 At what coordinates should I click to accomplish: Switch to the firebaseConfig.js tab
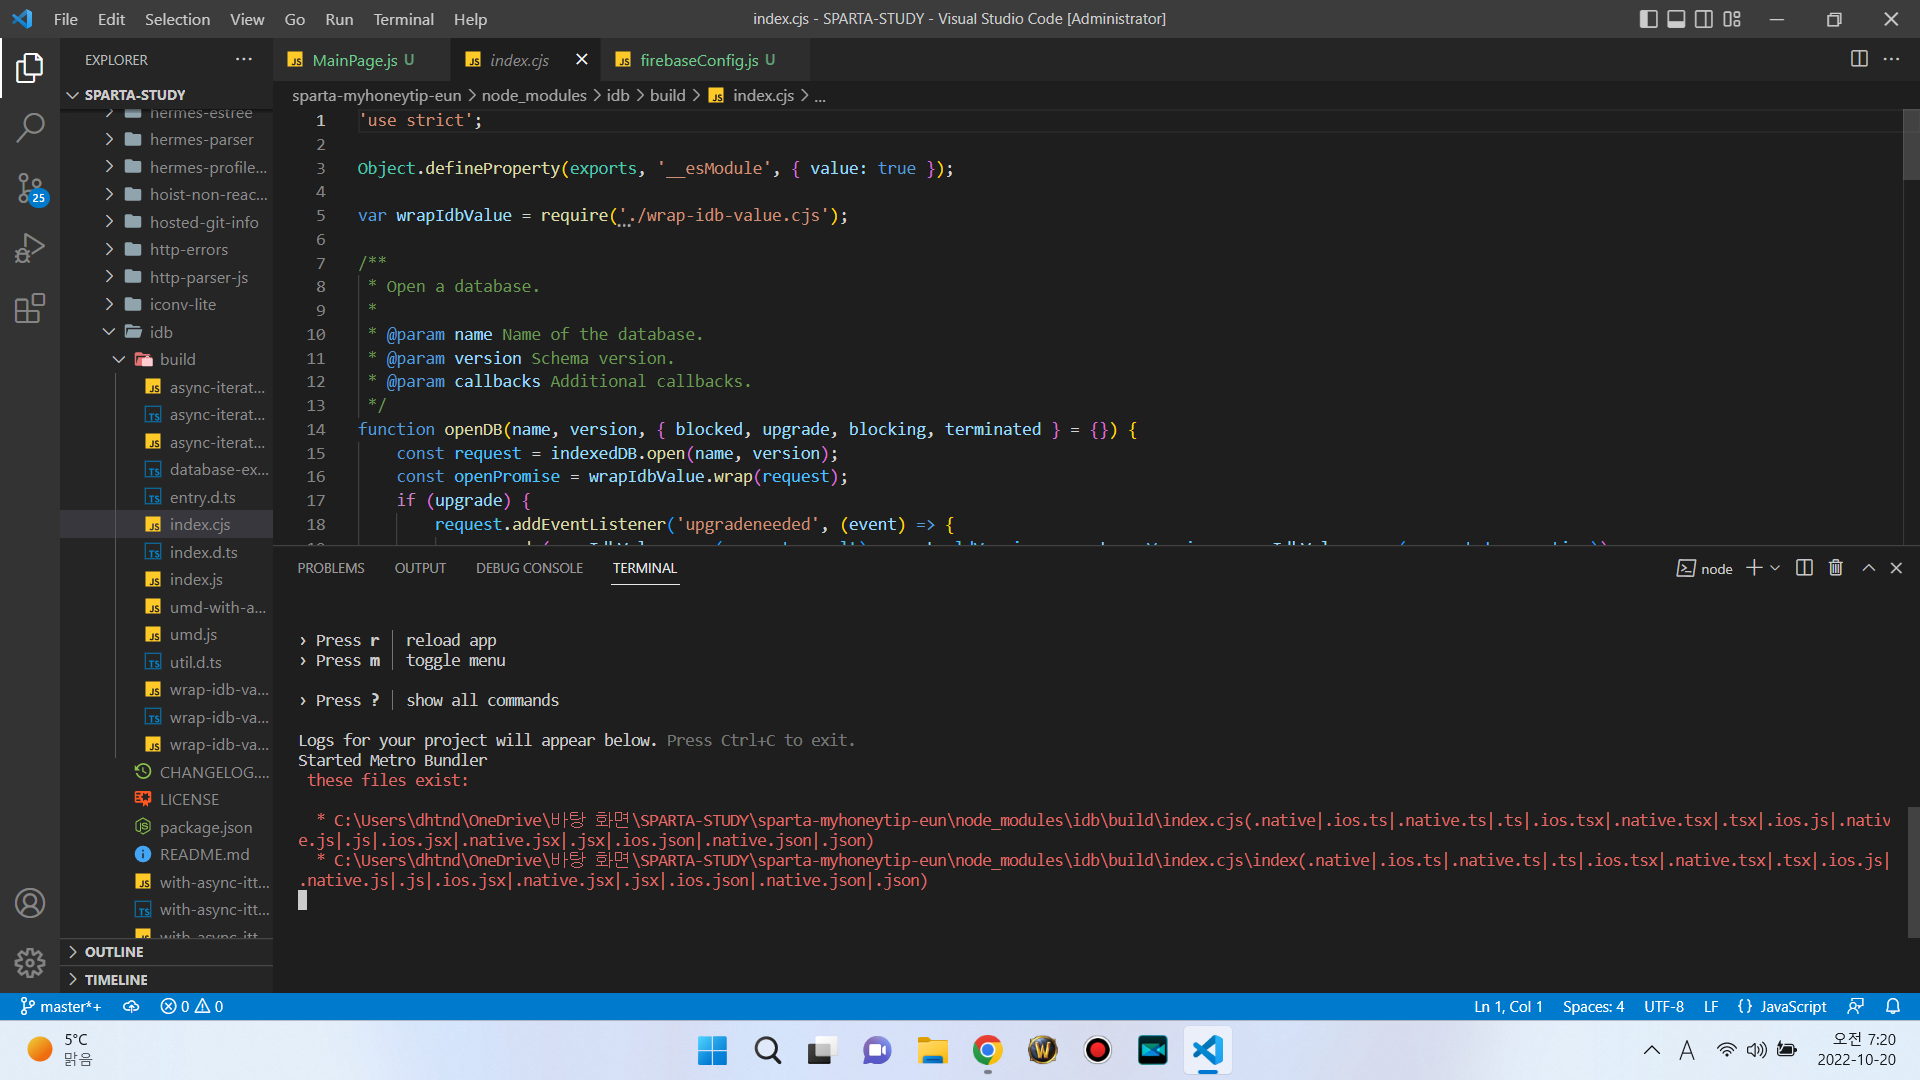pyautogui.click(x=706, y=60)
